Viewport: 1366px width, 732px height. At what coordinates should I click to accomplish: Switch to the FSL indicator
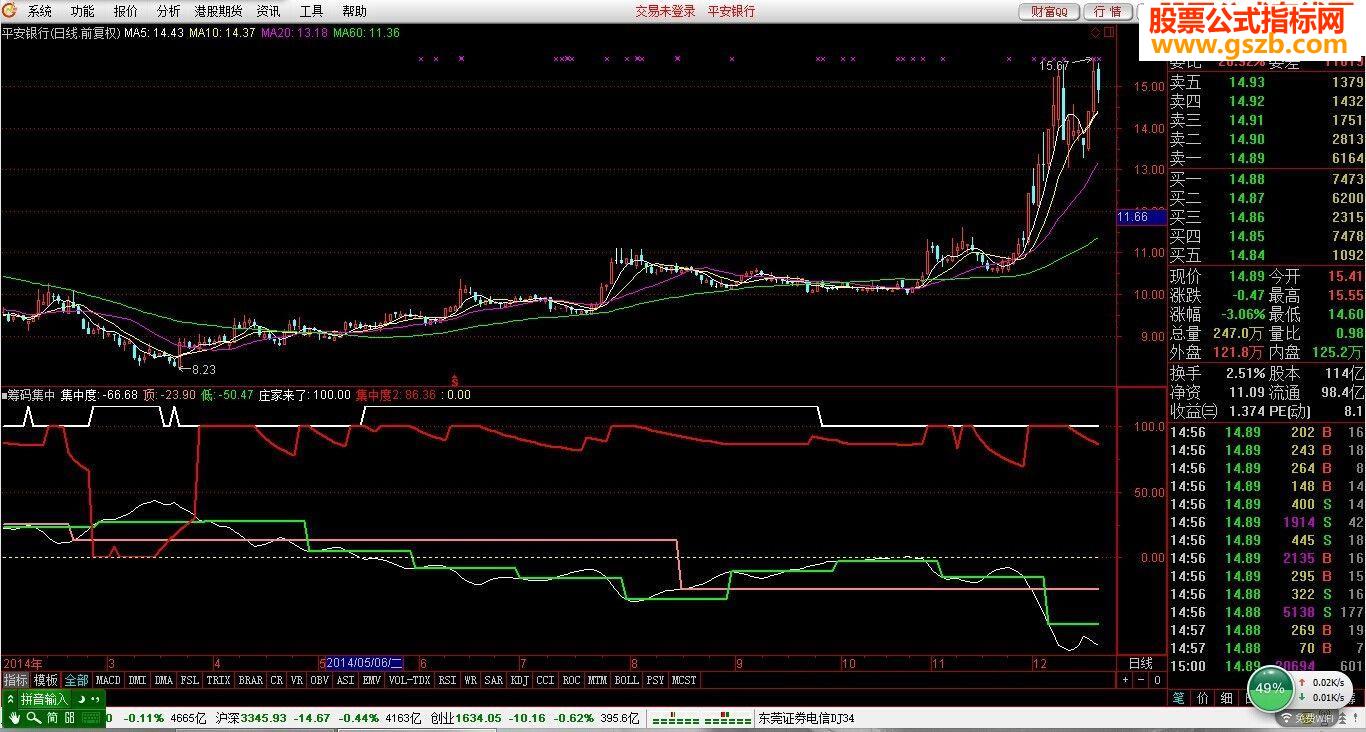tap(189, 680)
